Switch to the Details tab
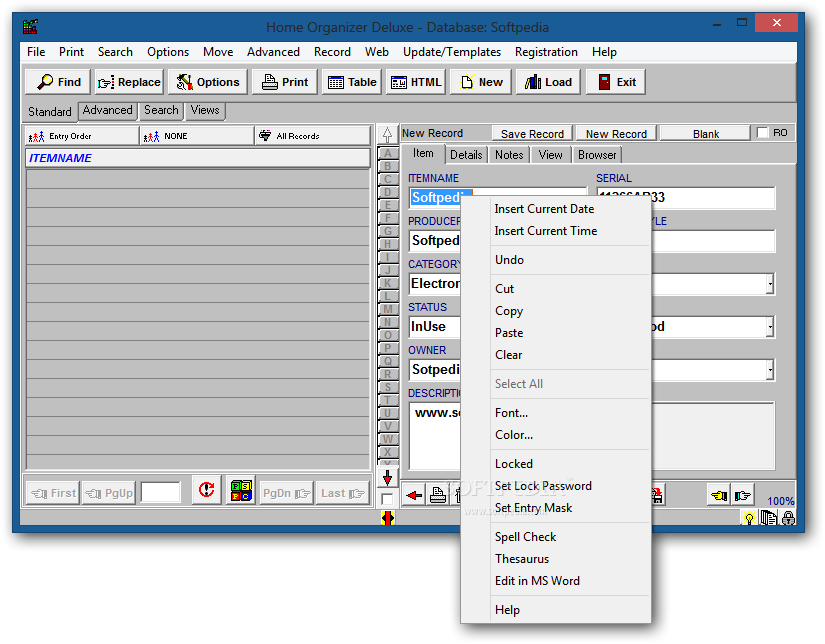This screenshot has width=825, height=644. click(466, 155)
